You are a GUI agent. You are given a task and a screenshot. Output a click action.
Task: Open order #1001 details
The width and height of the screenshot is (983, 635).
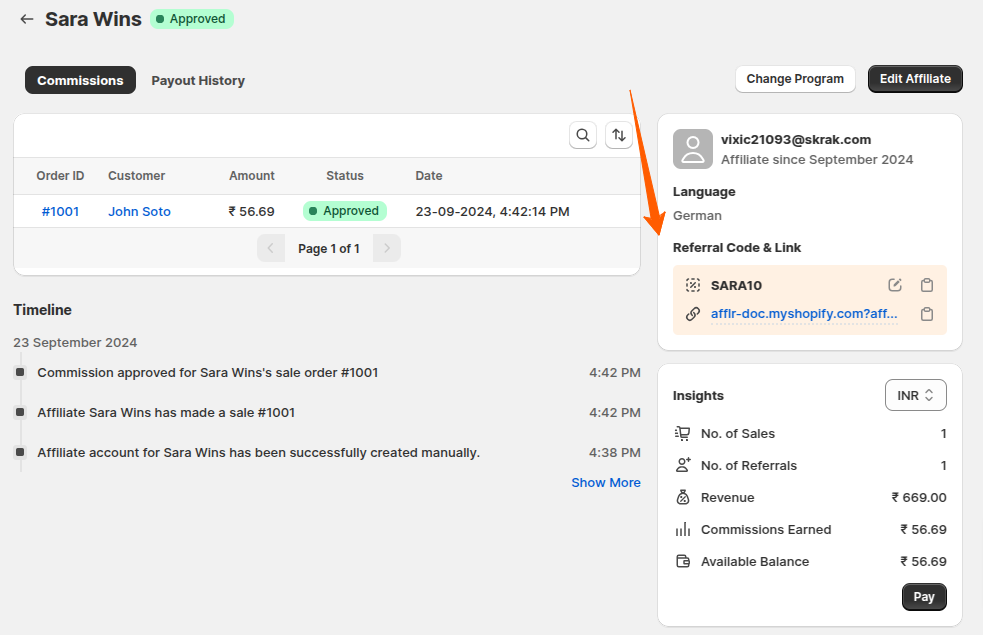(x=58, y=211)
